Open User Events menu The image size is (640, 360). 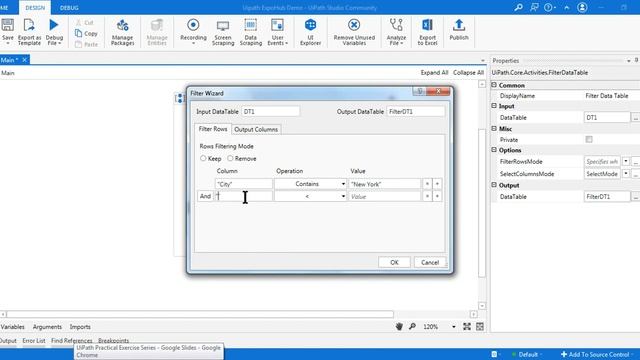click(278, 32)
